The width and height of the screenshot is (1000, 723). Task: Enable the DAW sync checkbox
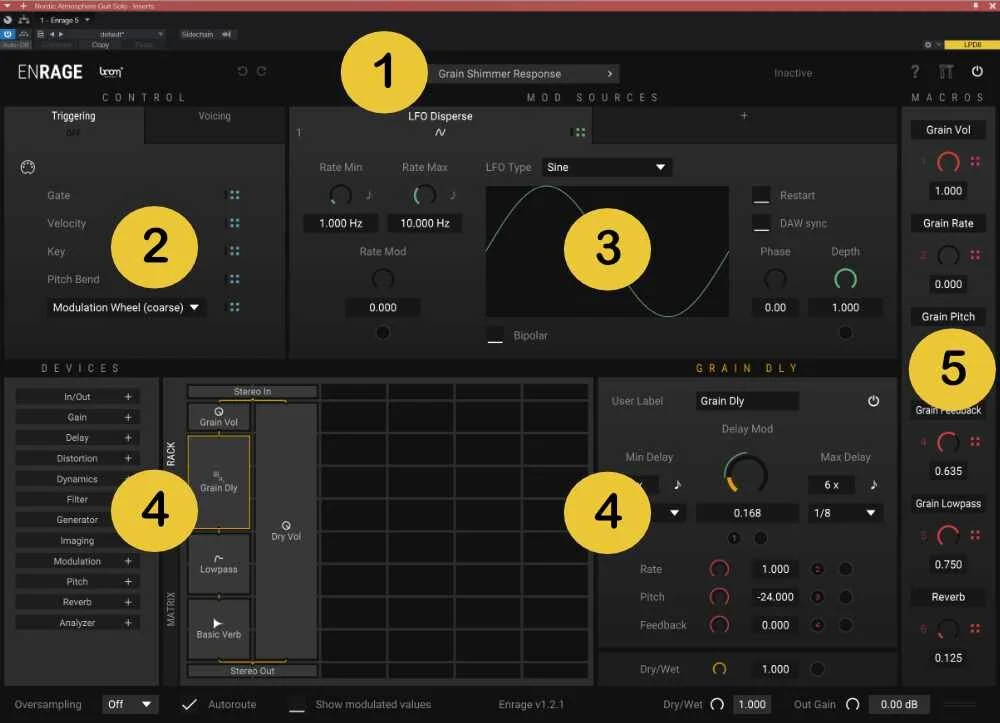(x=761, y=223)
